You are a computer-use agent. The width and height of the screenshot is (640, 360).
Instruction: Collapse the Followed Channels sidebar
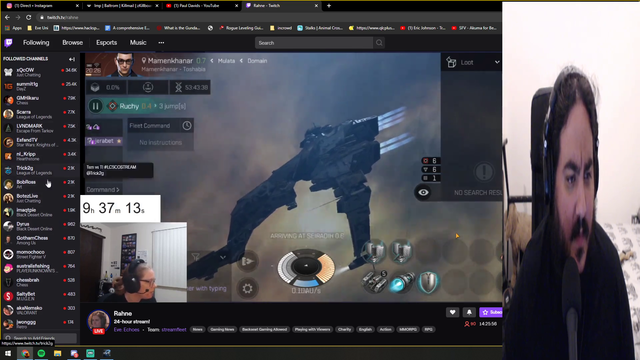72,59
